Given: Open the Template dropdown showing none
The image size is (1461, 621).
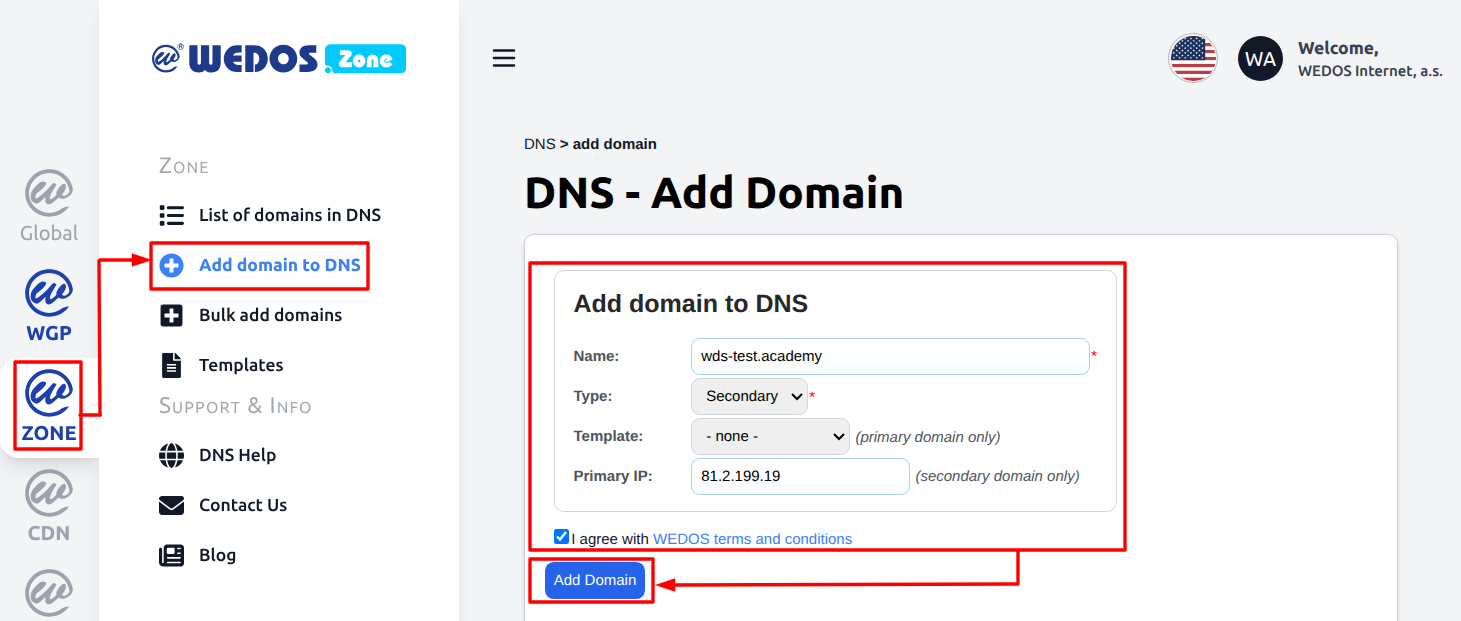Looking at the screenshot, I should [x=770, y=437].
